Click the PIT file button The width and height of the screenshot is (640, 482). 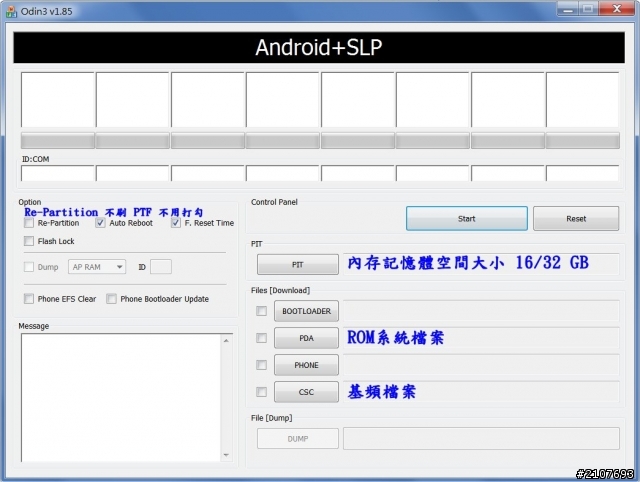point(298,264)
